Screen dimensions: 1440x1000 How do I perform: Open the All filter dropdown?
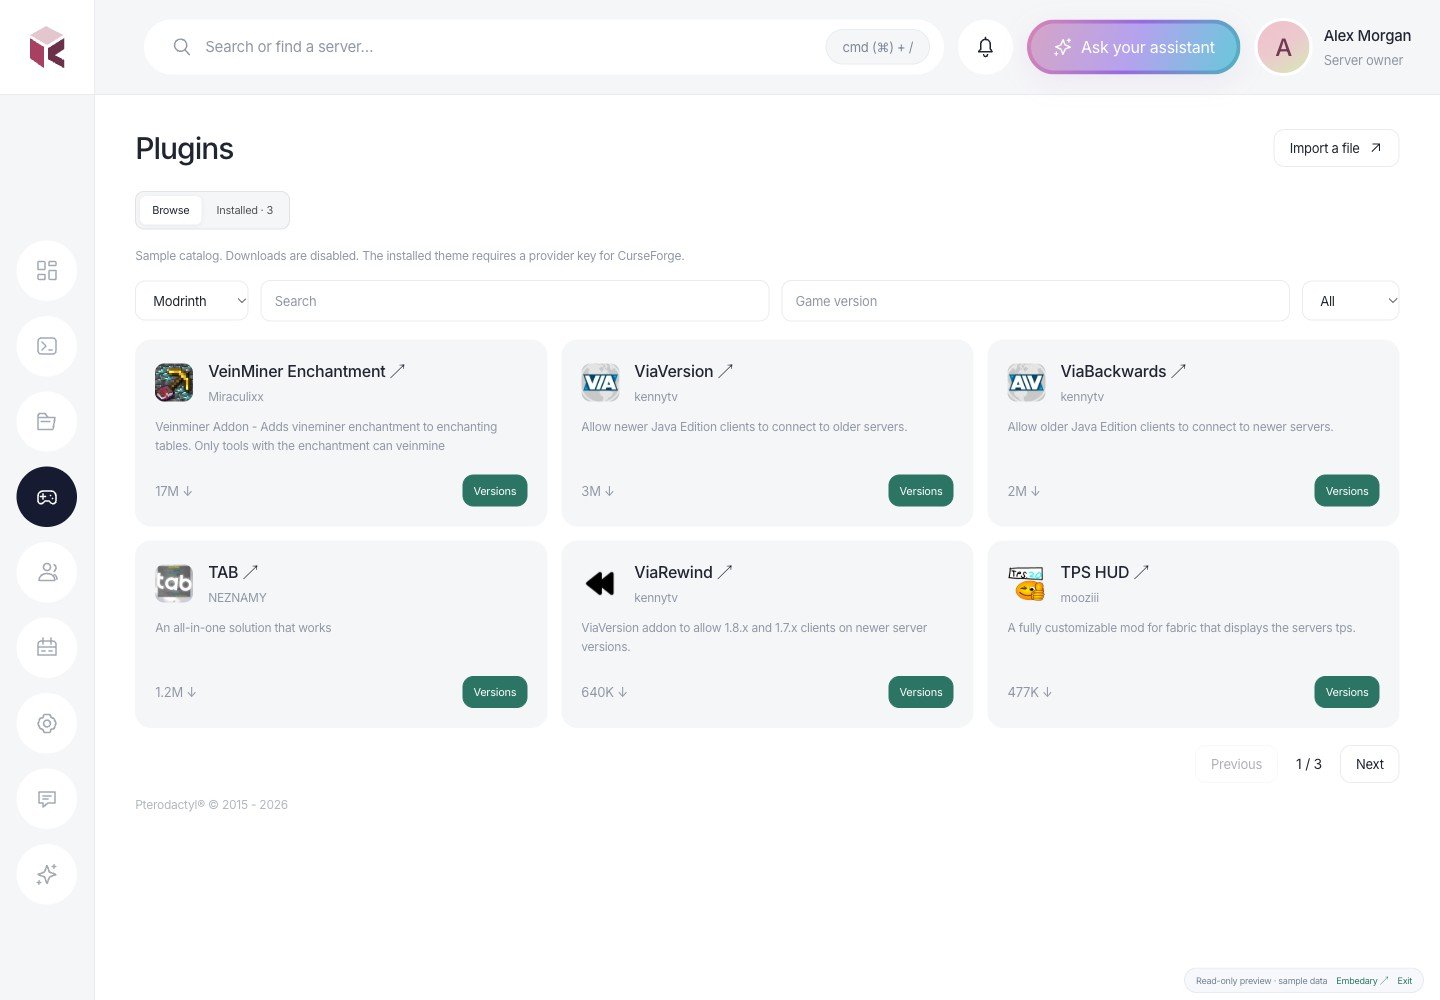click(1351, 301)
